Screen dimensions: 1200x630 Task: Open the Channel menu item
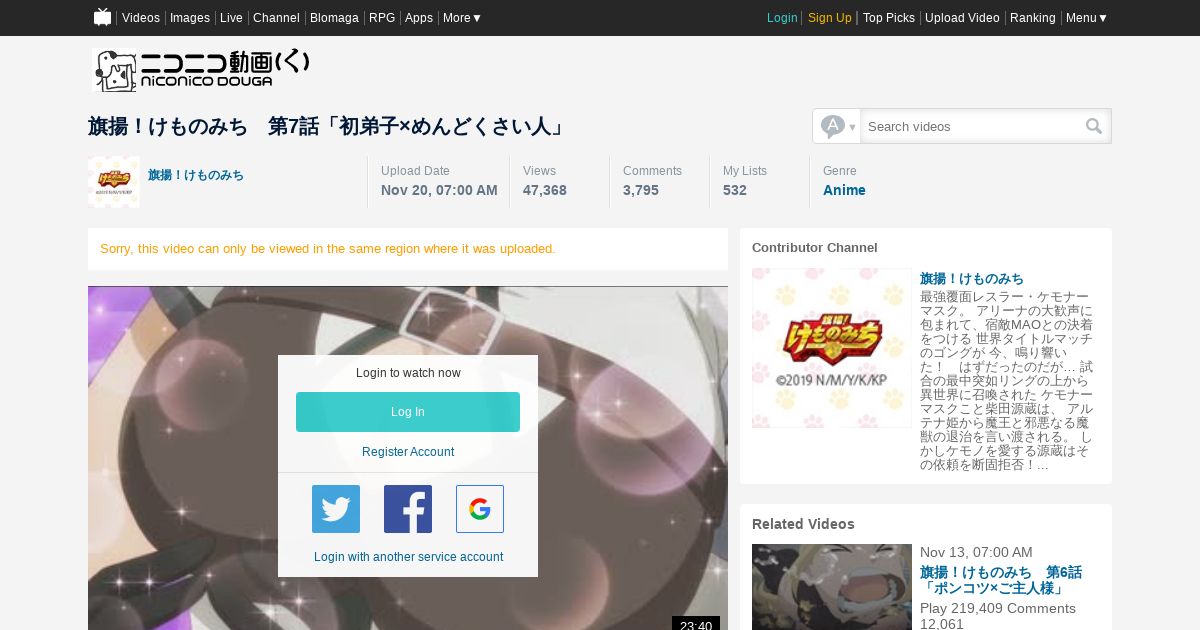click(276, 18)
